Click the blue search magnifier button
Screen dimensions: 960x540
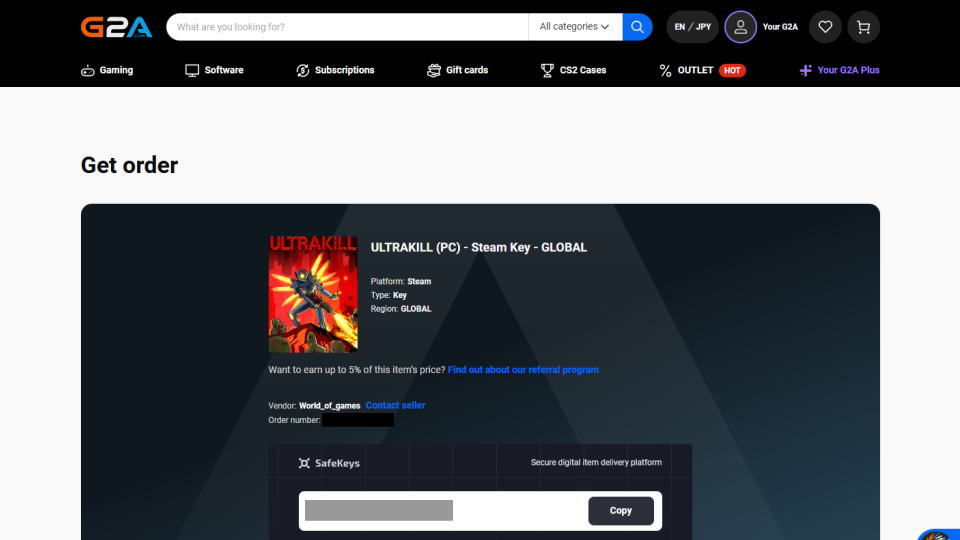[x=637, y=27]
